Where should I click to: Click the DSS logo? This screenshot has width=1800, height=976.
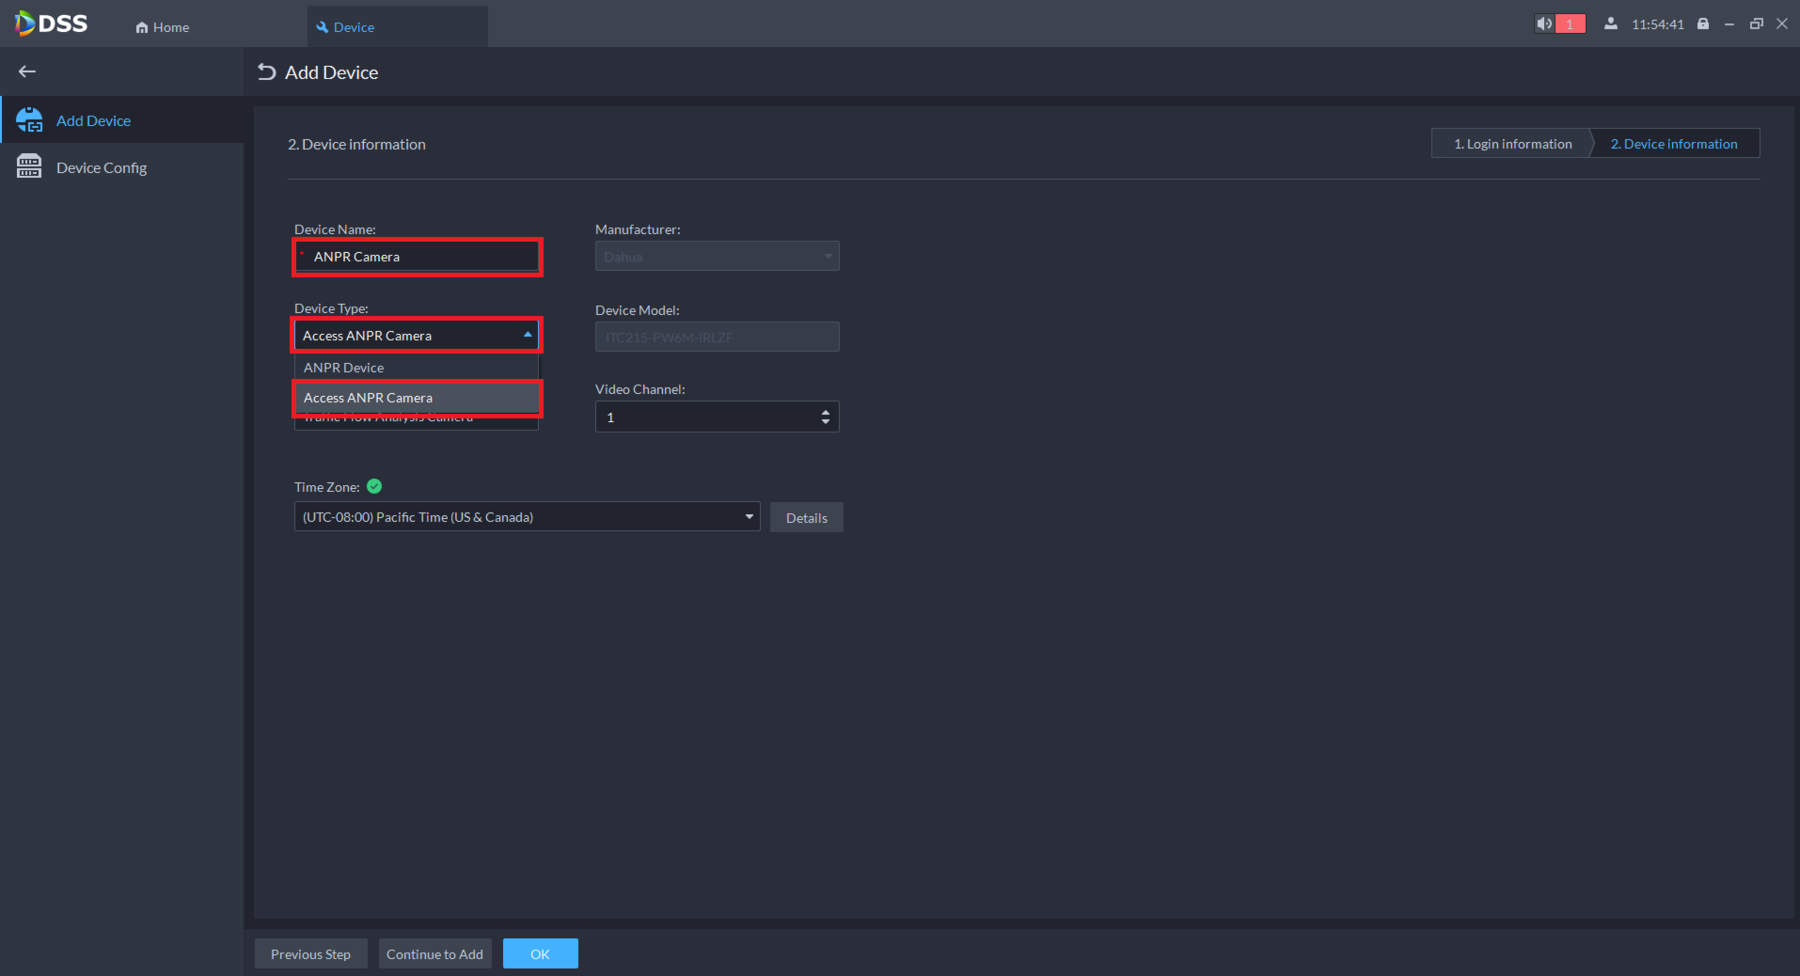tap(52, 23)
